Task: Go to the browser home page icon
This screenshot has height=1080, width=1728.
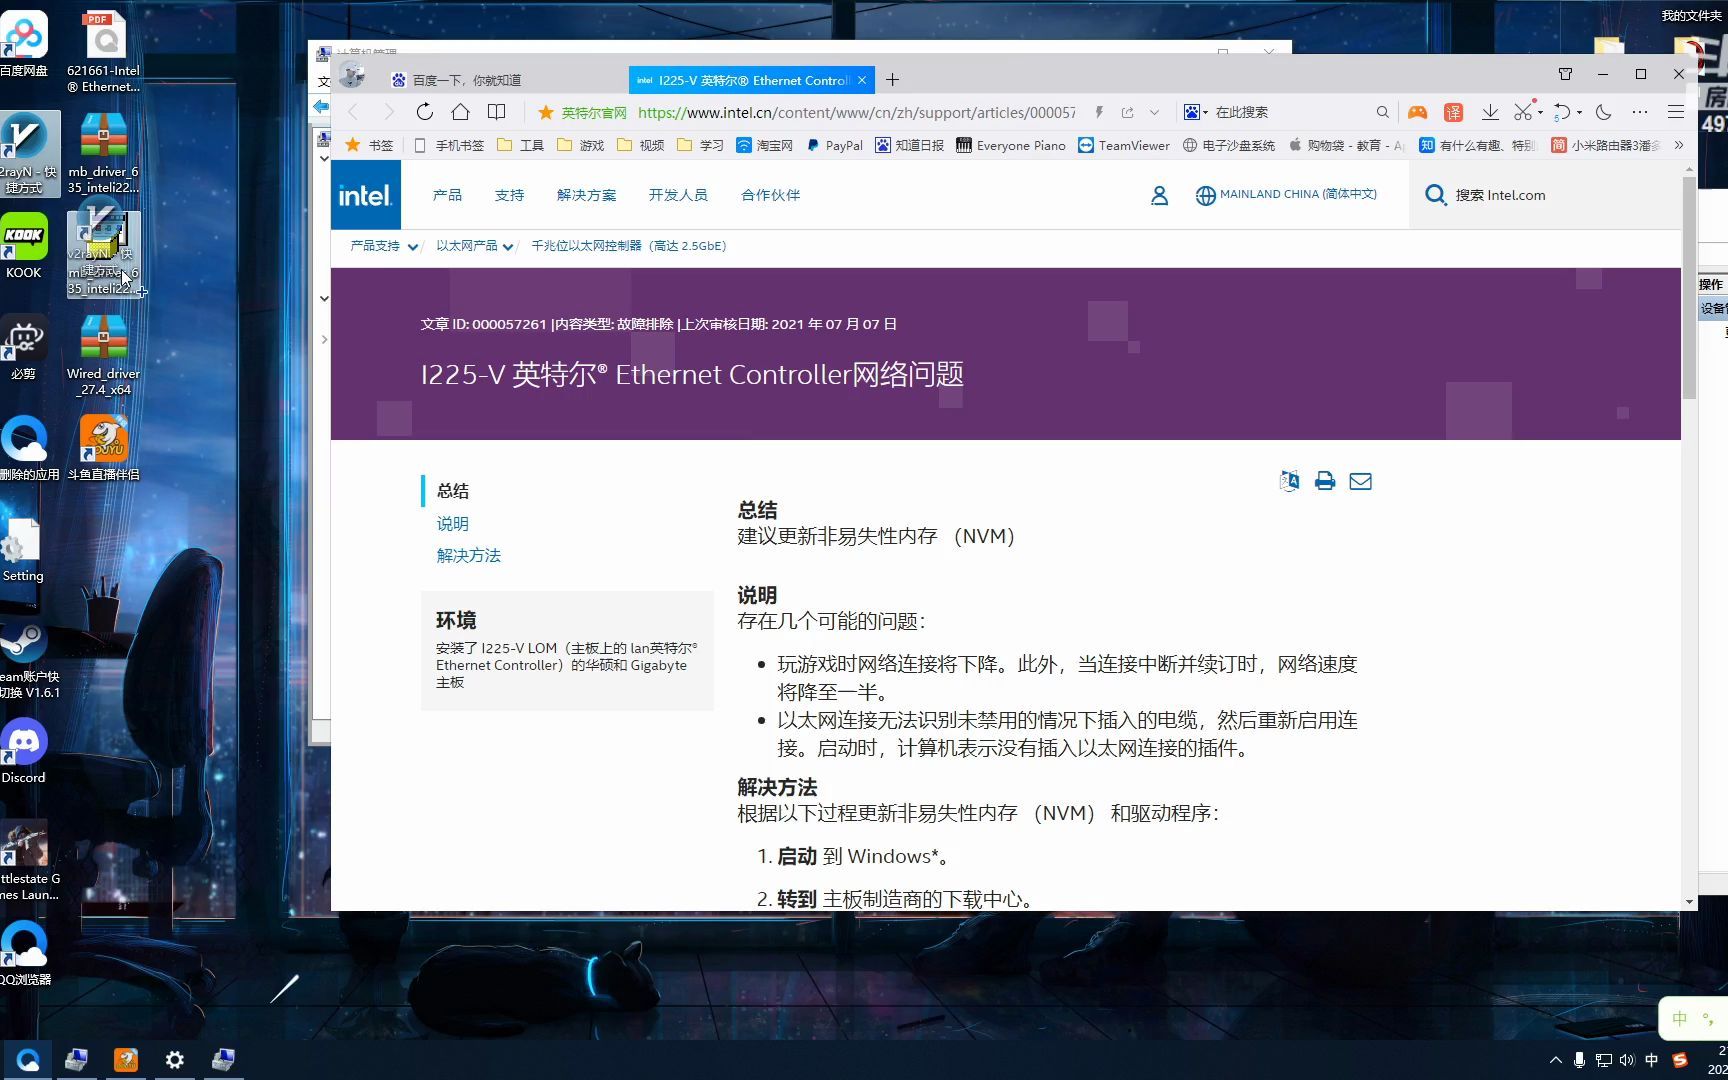Action: click(x=460, y=112)
